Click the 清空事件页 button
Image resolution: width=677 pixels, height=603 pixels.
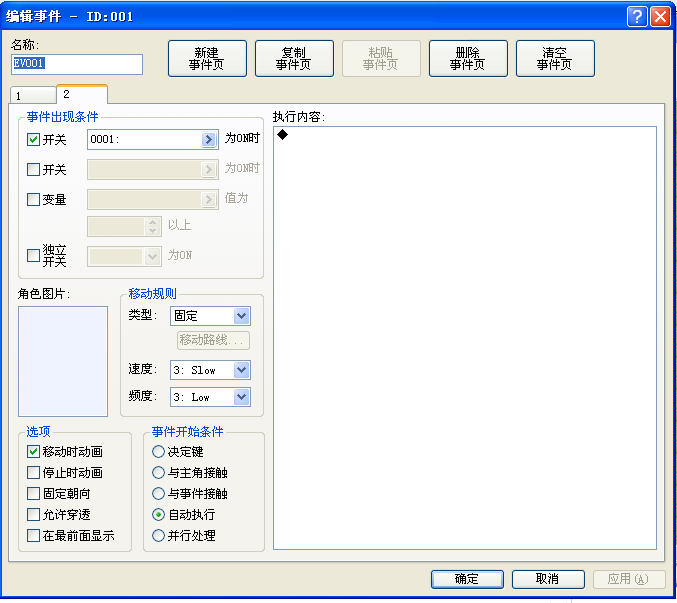coord(555,59)
